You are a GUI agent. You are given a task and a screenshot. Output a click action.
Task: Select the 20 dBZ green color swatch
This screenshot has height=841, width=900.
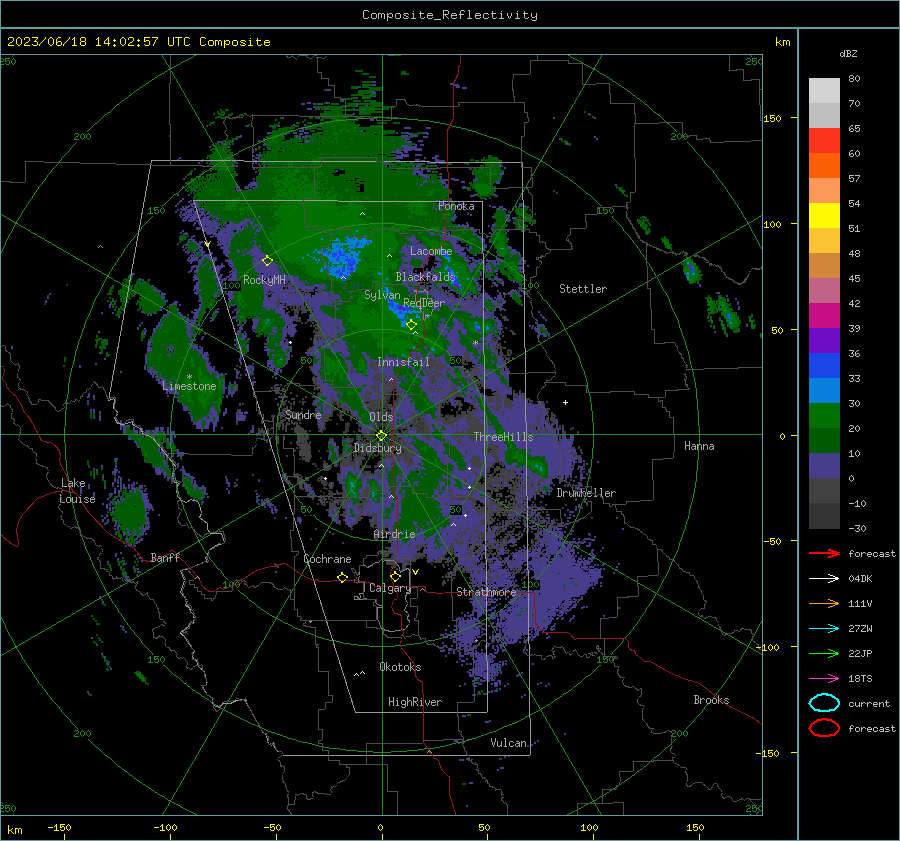824,416
